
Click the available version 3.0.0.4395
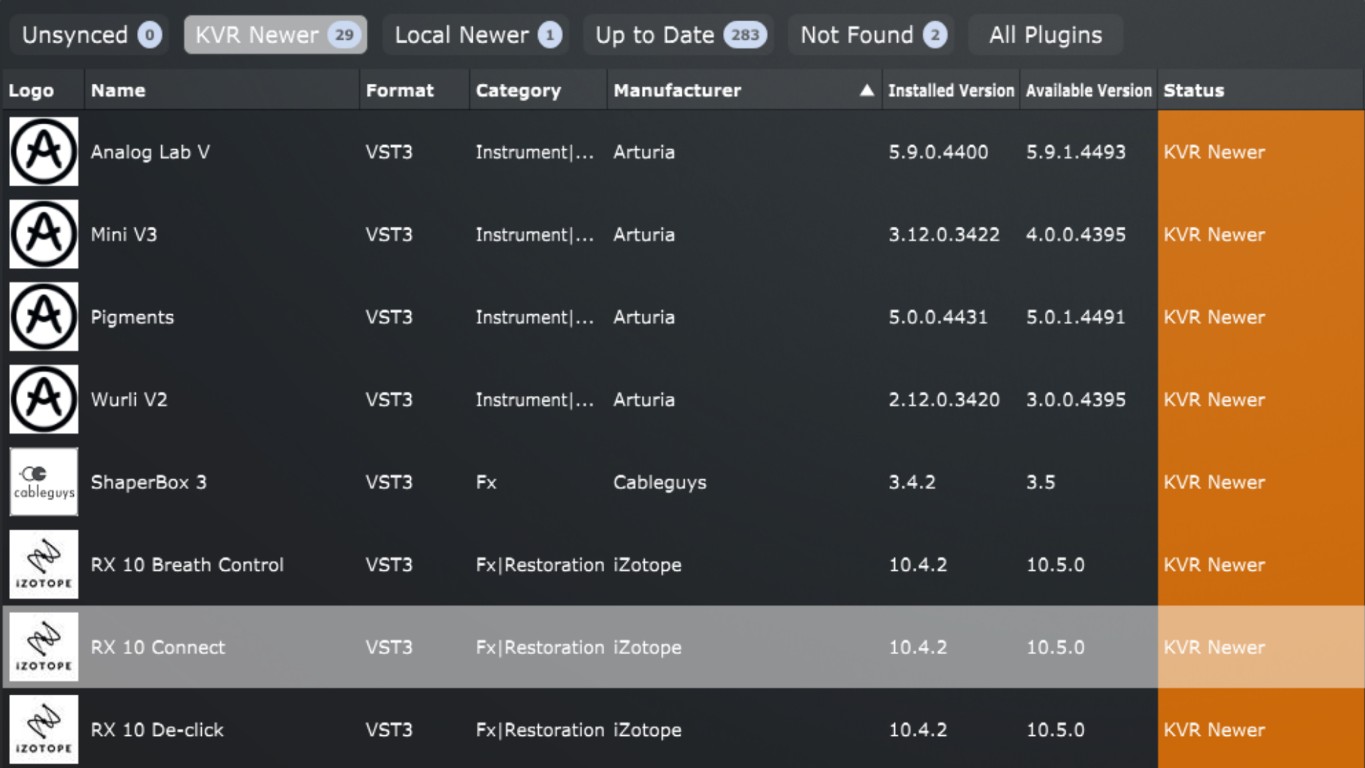[1076, 399]
